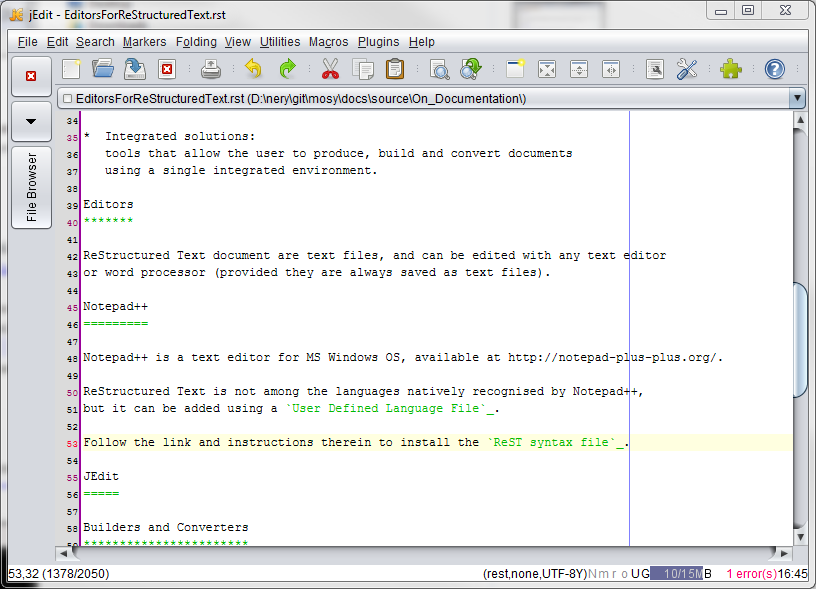
Task: Open global options tools icon
Action: [x=687, y=69]
